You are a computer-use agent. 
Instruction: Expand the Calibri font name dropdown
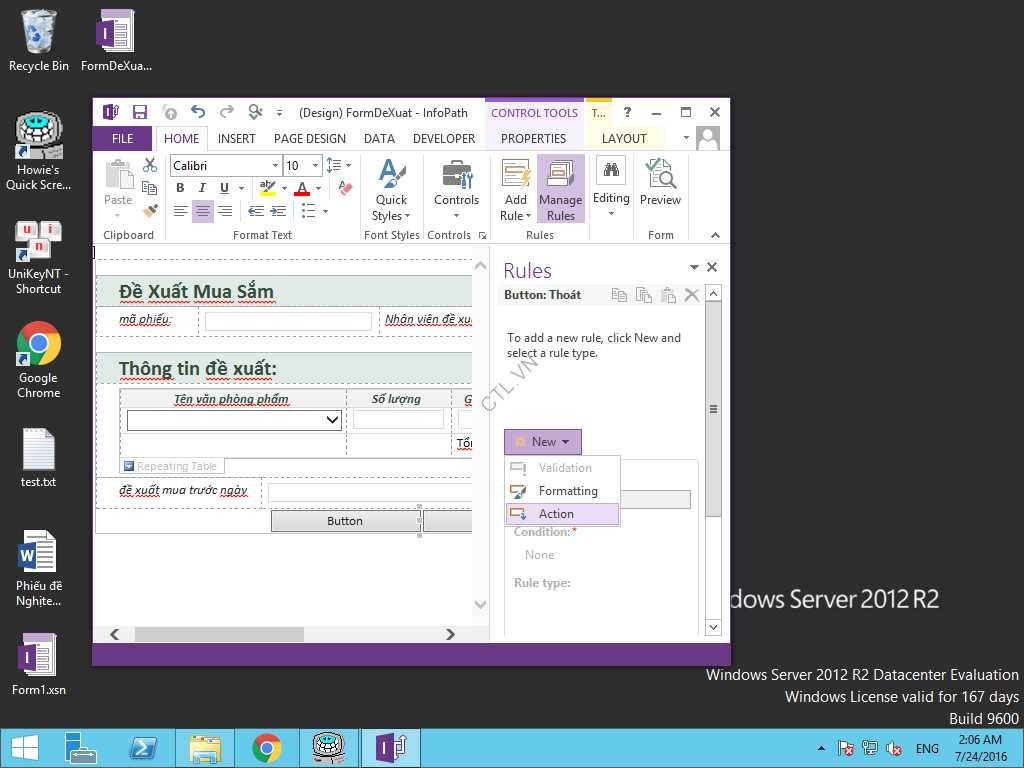point(275,166)
